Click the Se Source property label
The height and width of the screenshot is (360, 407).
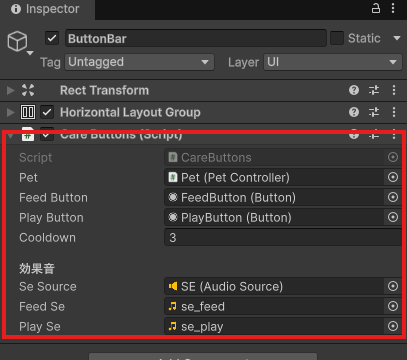pyautogui.click(x=48, y=287)
